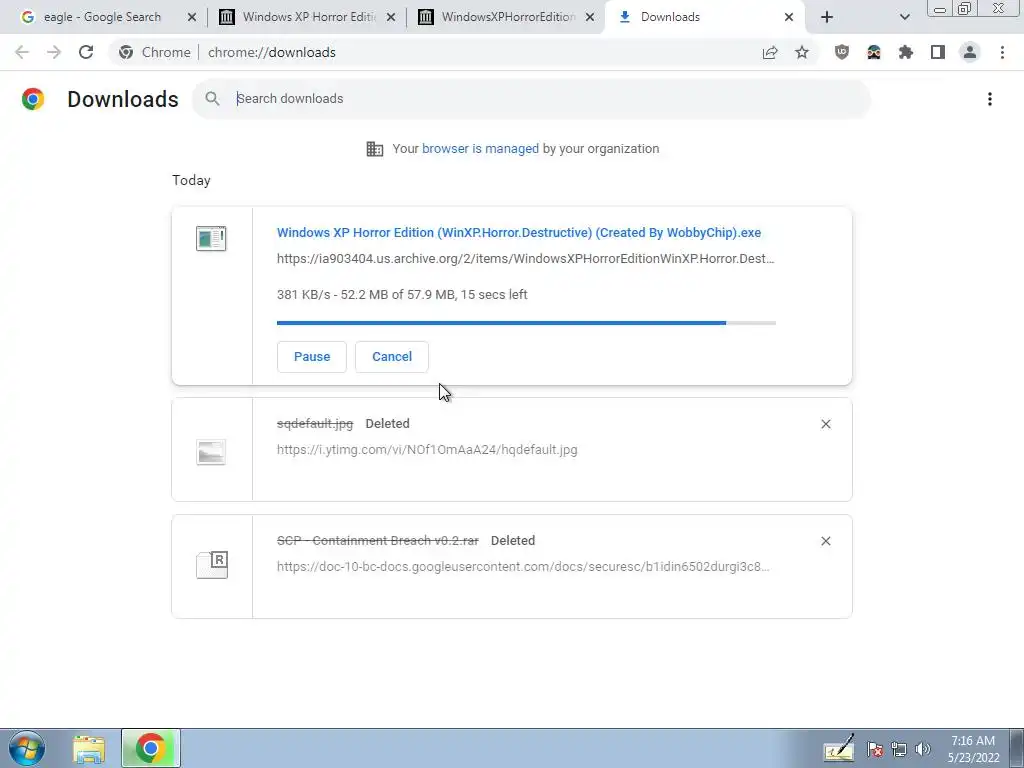Click the Chrome logo next to Downloads
This screenshot has height=768, width=1024.
point(33,99)
